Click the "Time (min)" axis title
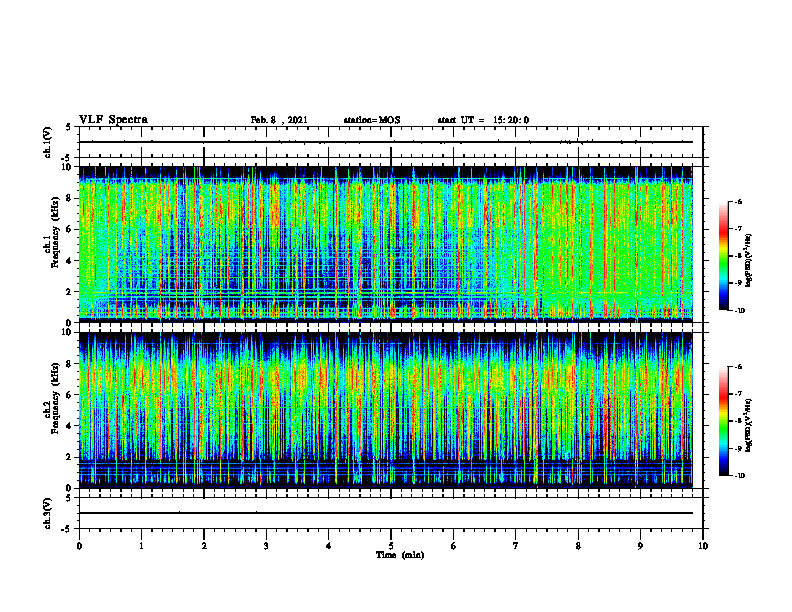 [400, 555]
